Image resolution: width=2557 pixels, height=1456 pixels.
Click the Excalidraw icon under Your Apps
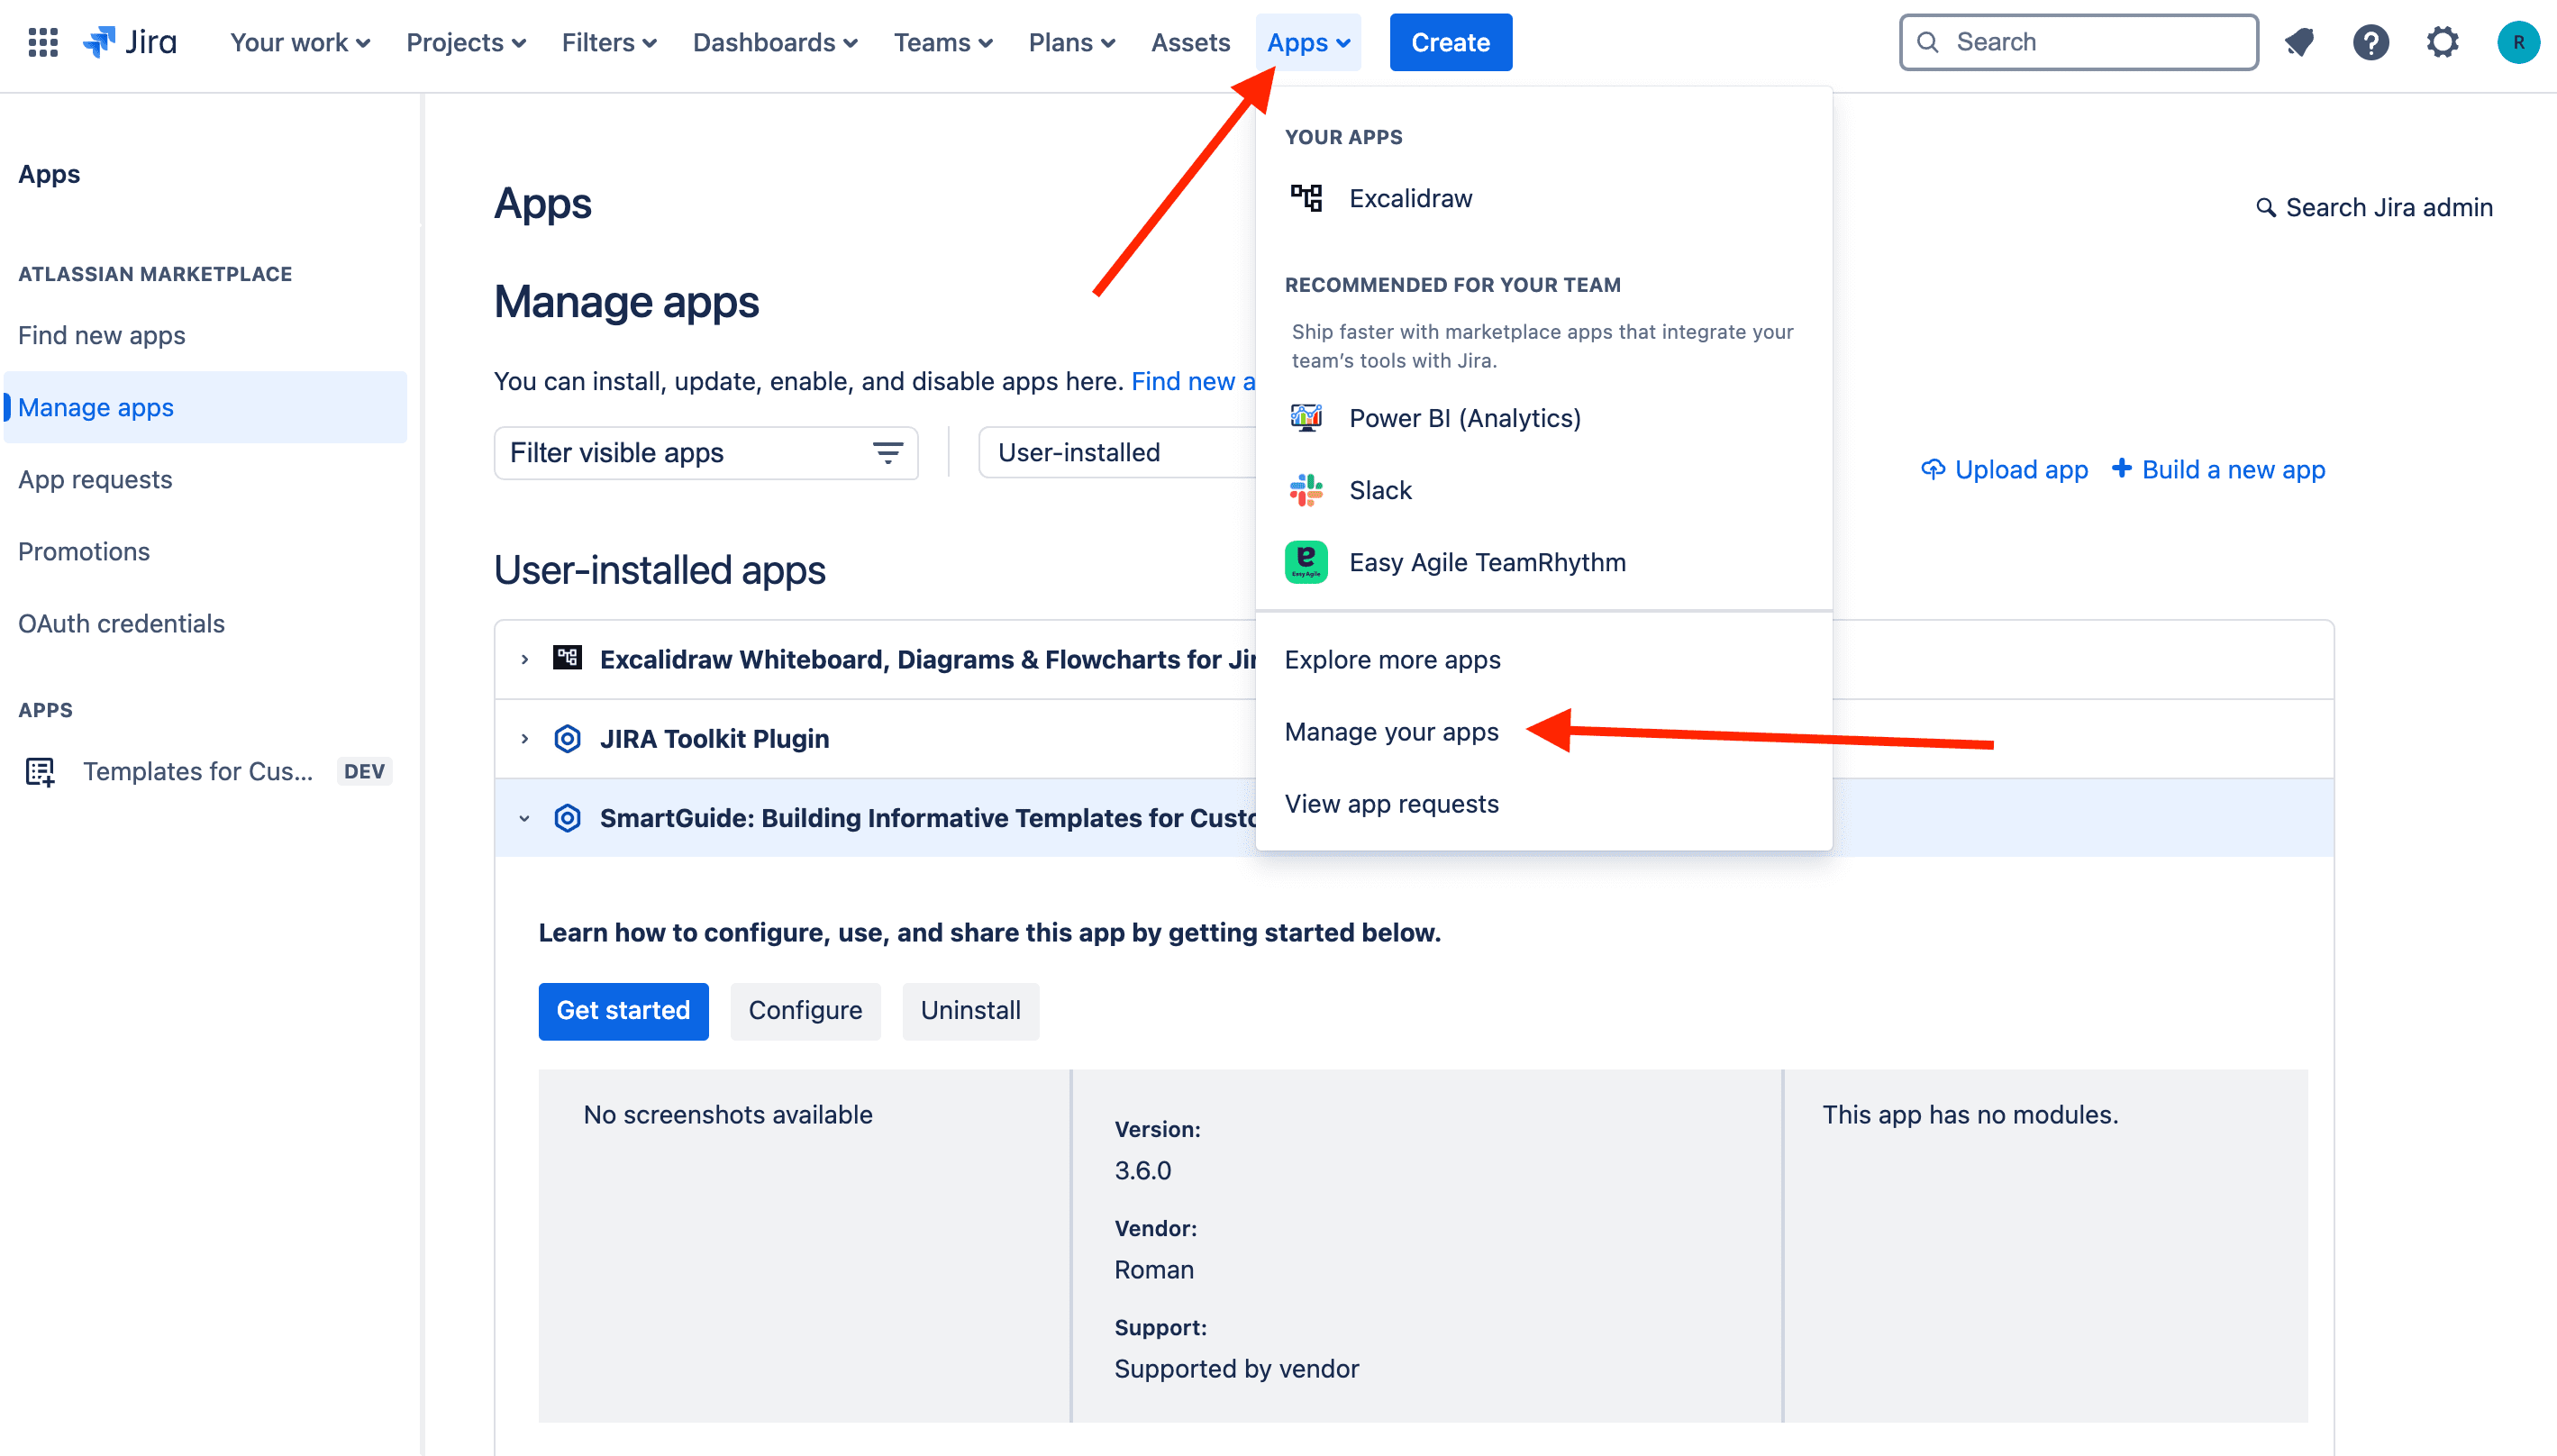(1306, 198)
